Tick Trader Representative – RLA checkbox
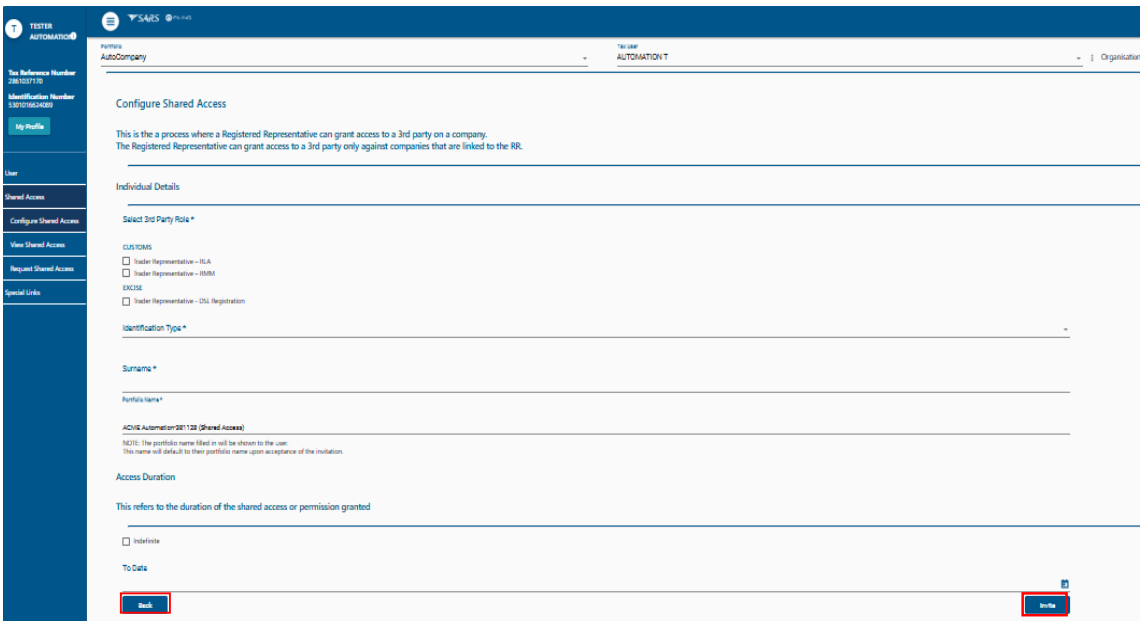Screen dimensions: 1148x627 coord(126,261)
